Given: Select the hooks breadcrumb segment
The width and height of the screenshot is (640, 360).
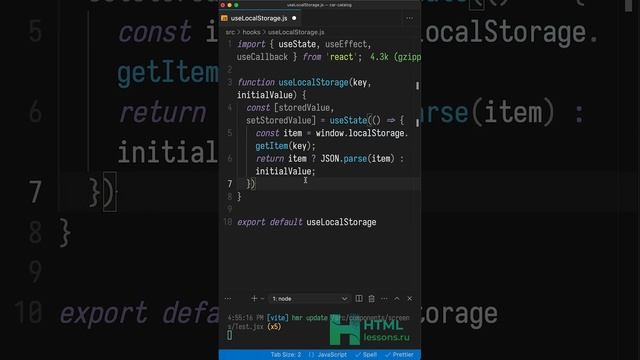Looking at the screenshot, I should point(251,32).
